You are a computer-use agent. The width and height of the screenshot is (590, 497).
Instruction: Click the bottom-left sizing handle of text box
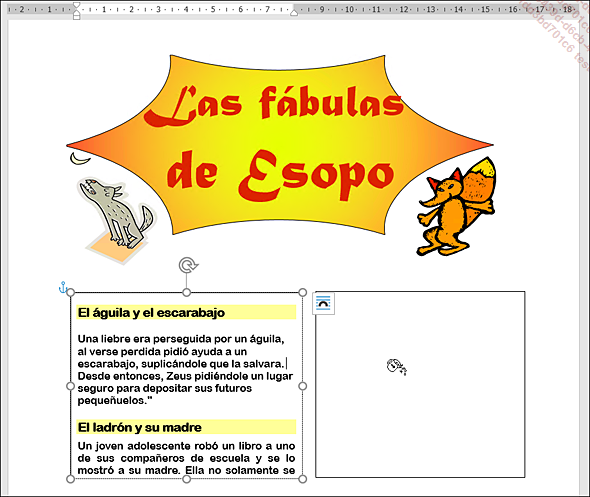click(x=70, y=479)
